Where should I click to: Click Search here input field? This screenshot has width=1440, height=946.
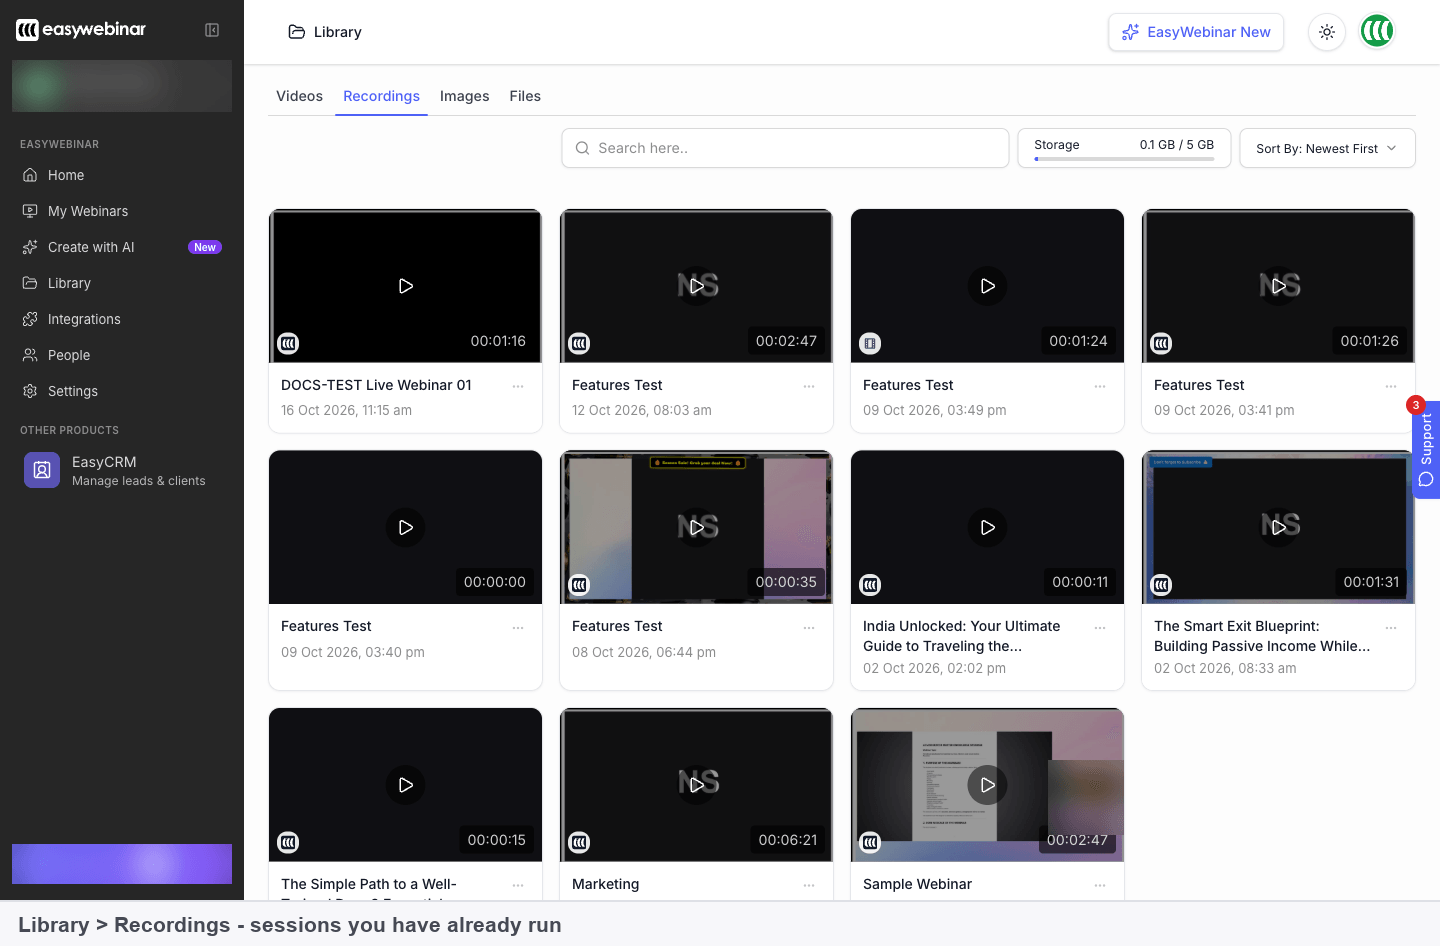(785, 148)
